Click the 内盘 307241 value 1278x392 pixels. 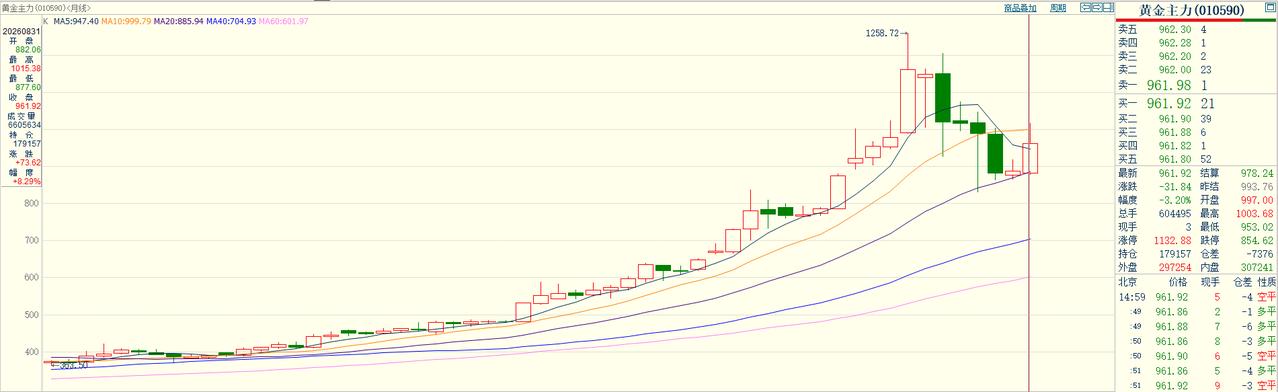click(x=1256, y=267)
